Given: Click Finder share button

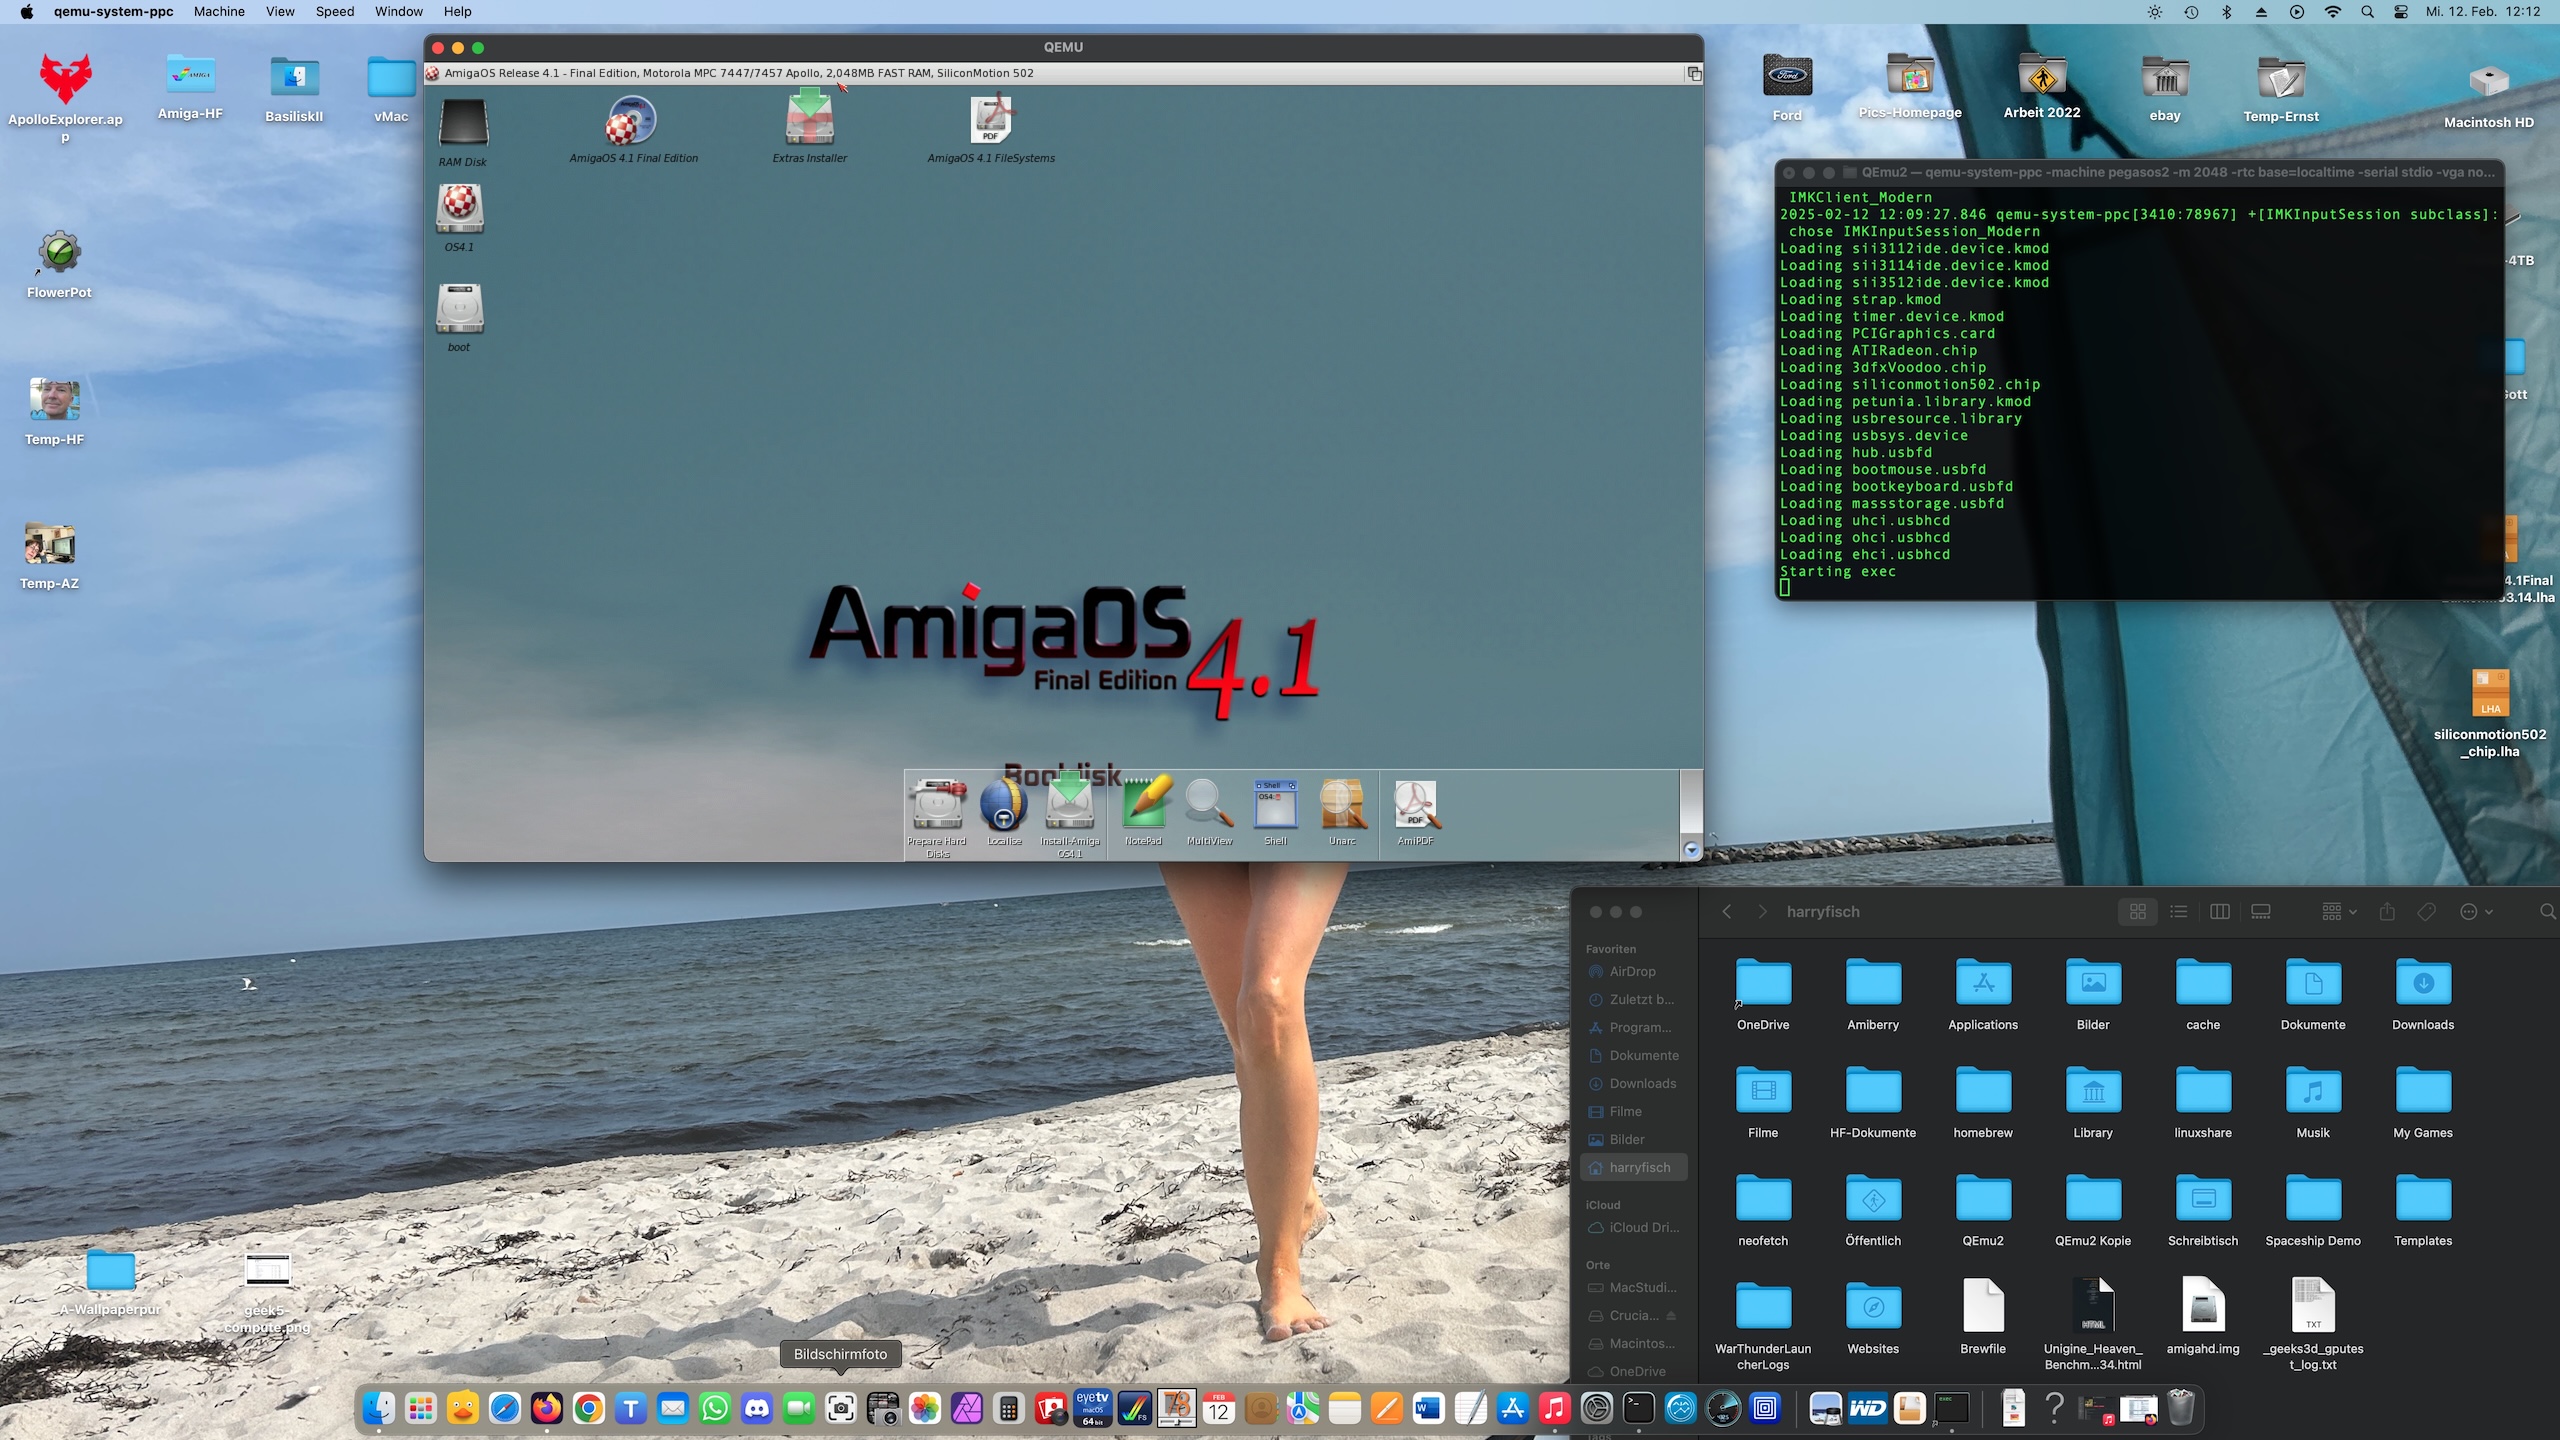Looking at the screenshot, I should point(2387,912).
